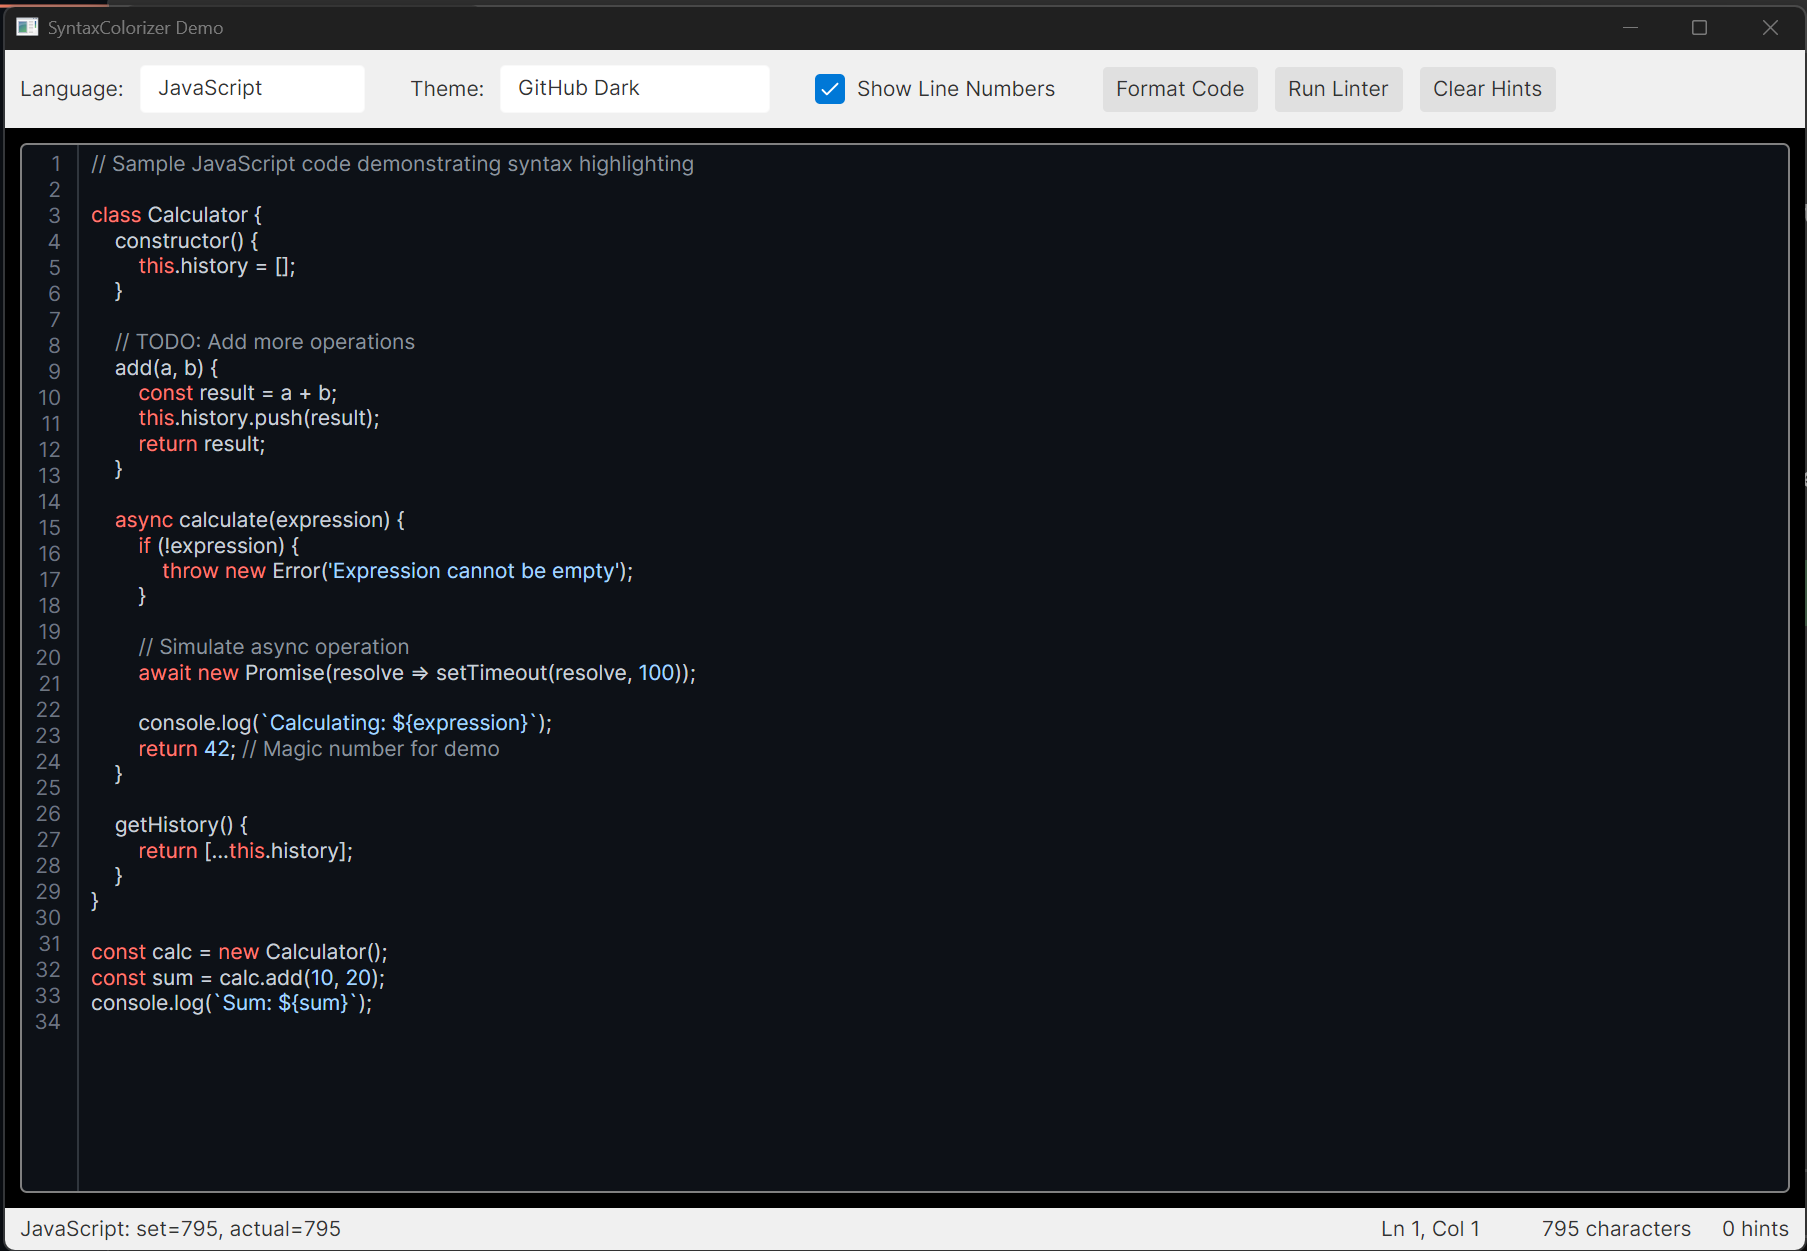Run the linter on the code

point(1338,89)
